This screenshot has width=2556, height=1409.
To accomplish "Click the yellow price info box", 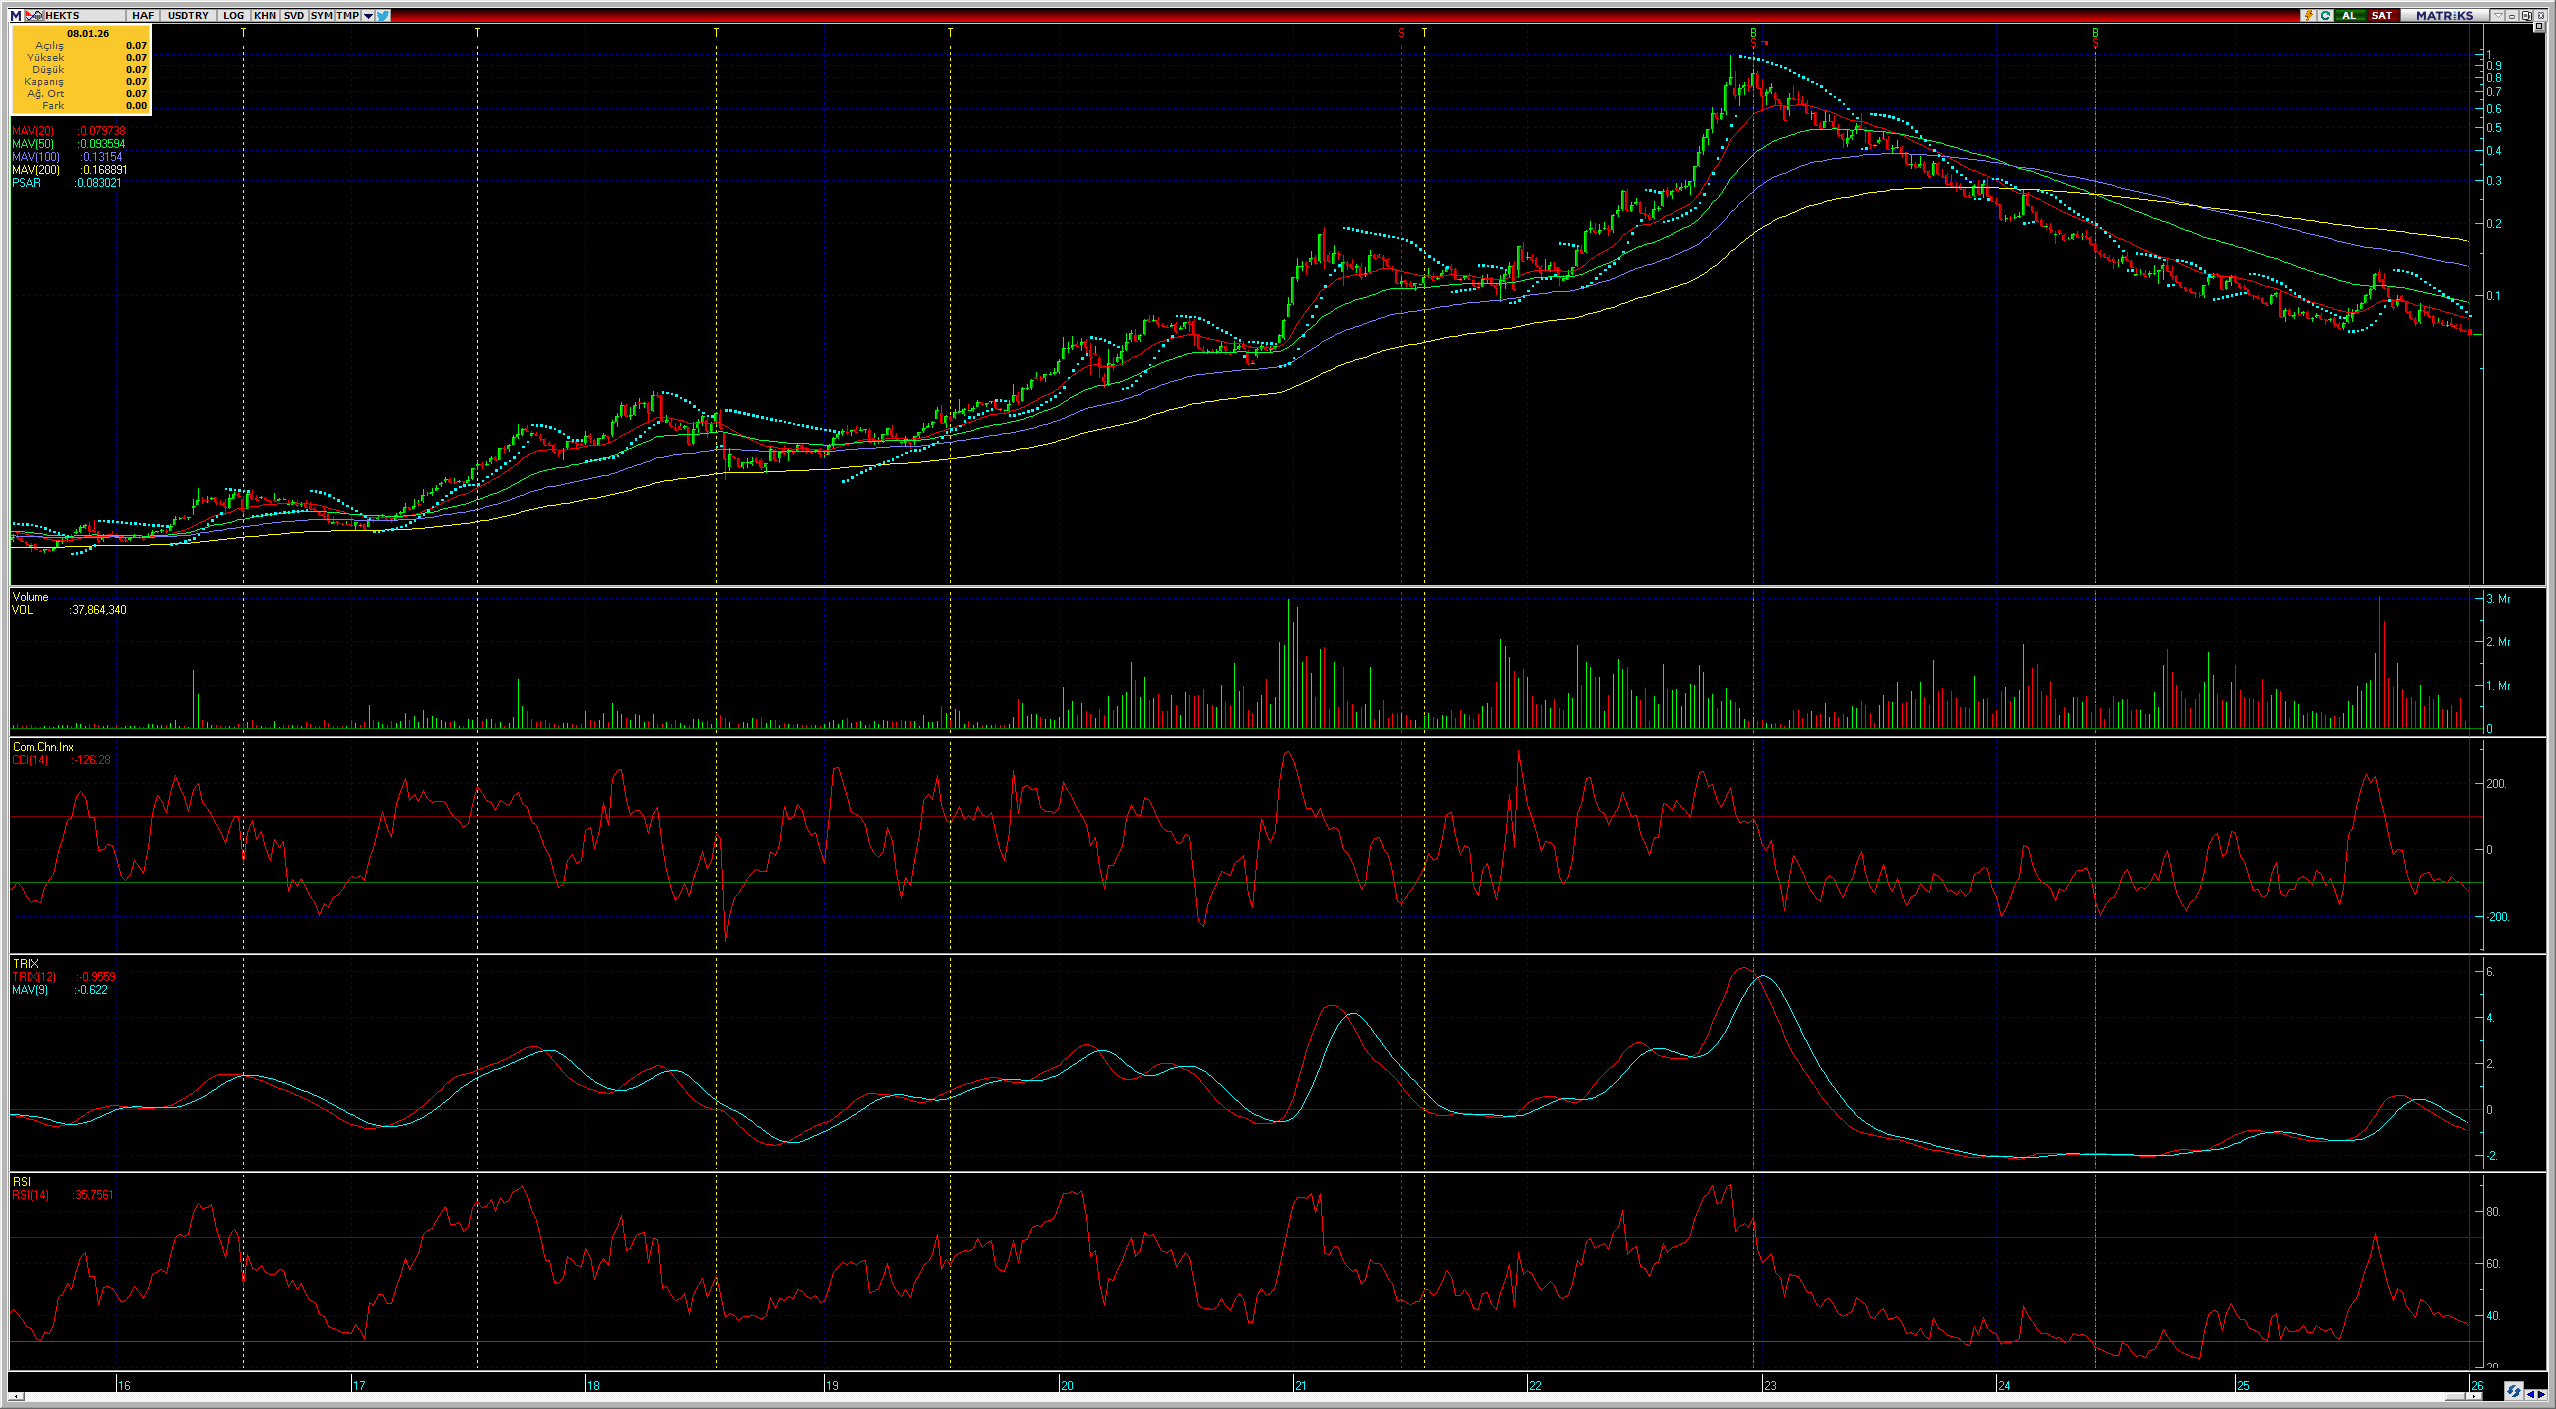I will (81, 70).
